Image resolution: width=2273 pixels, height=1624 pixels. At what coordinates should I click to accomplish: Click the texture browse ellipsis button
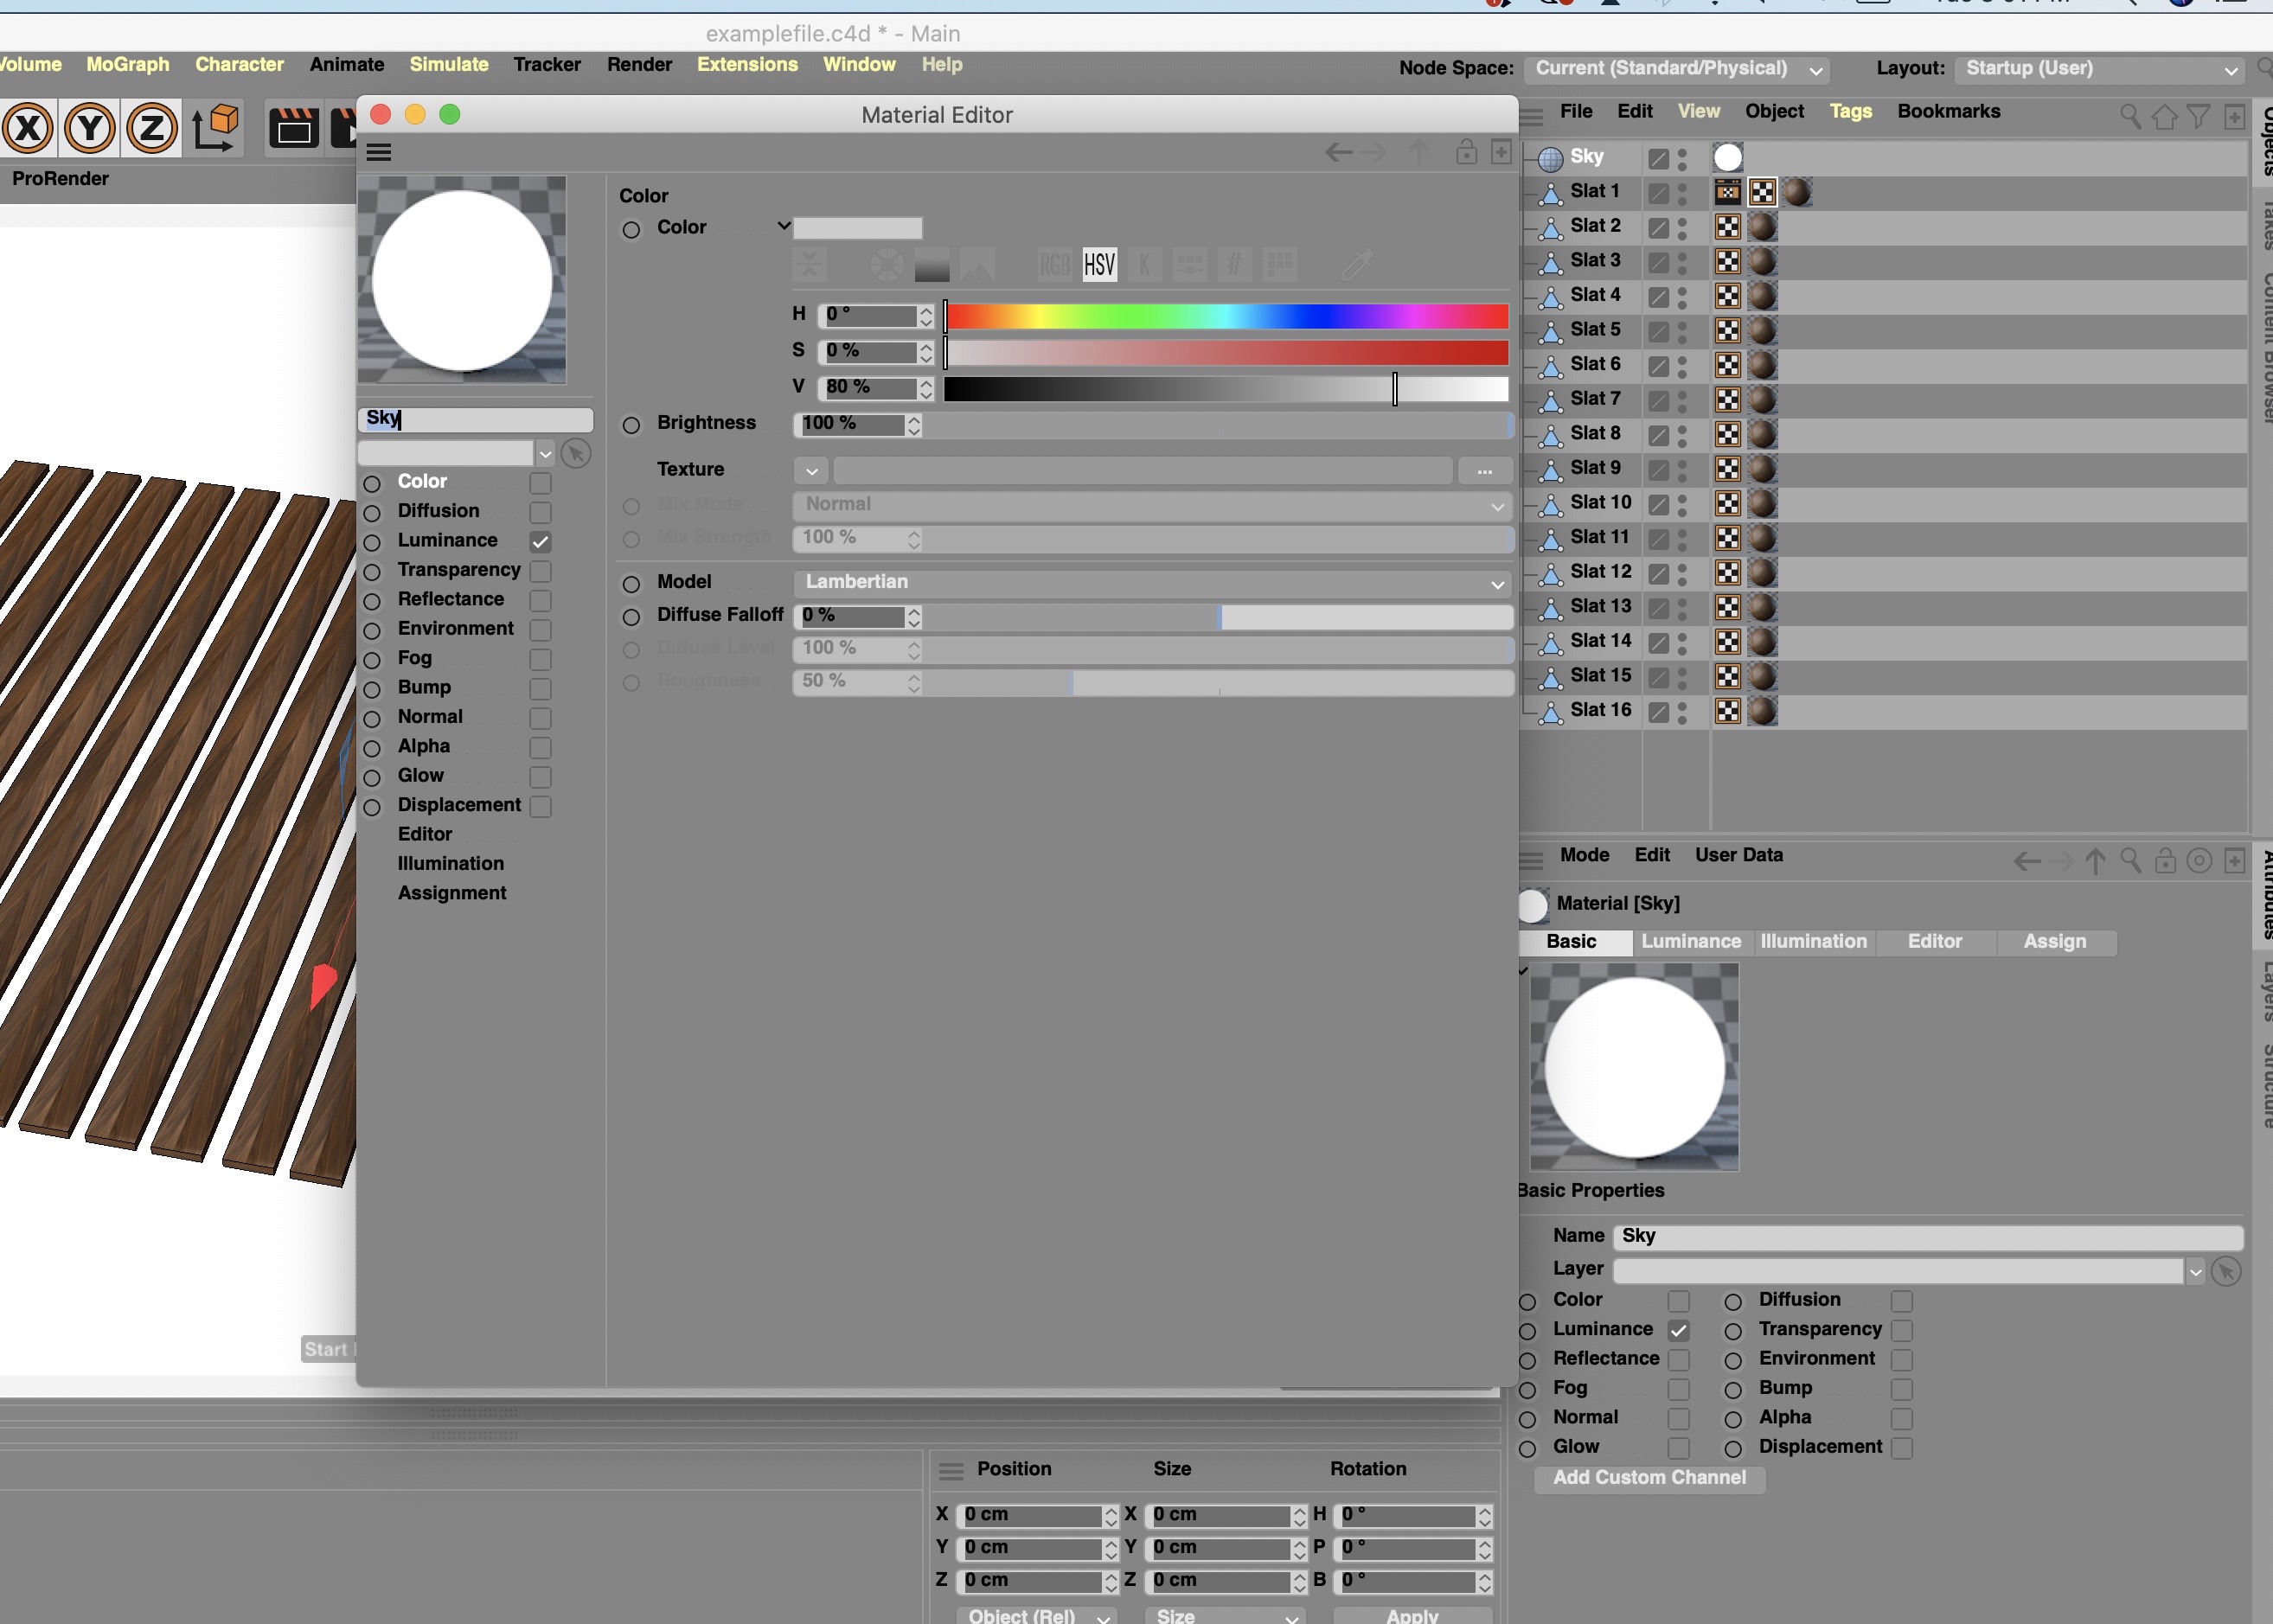pyautogui.click(x=1484, y=470)
